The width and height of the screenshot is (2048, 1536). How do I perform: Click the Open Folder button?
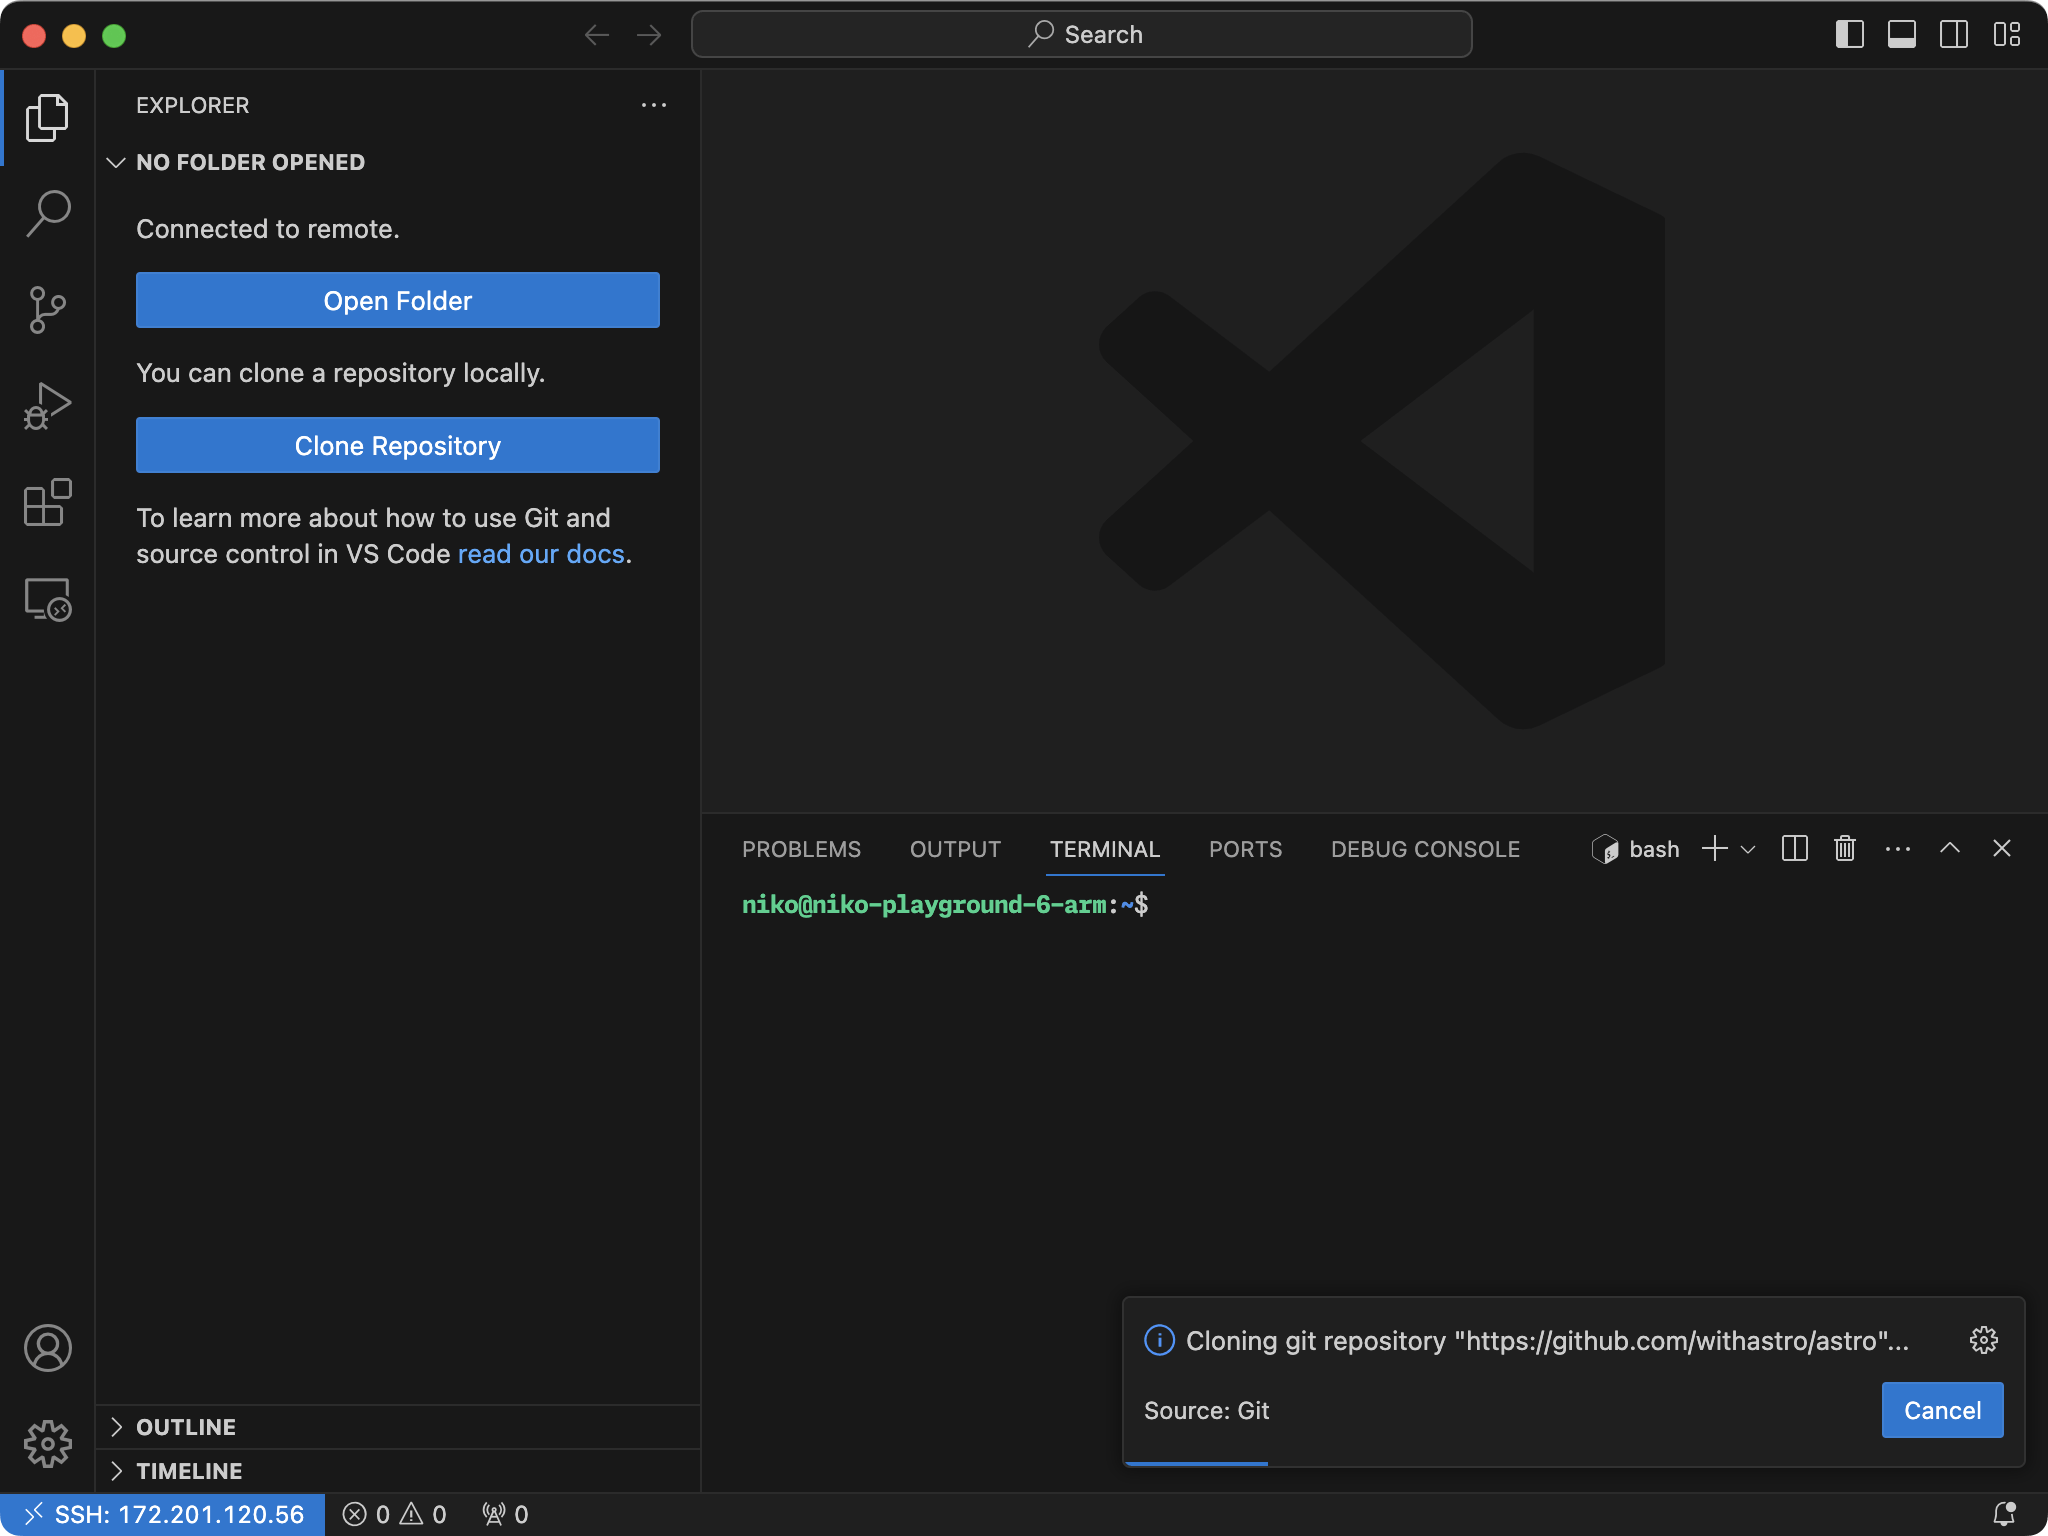pyautogui.click(x=398, y=300)
